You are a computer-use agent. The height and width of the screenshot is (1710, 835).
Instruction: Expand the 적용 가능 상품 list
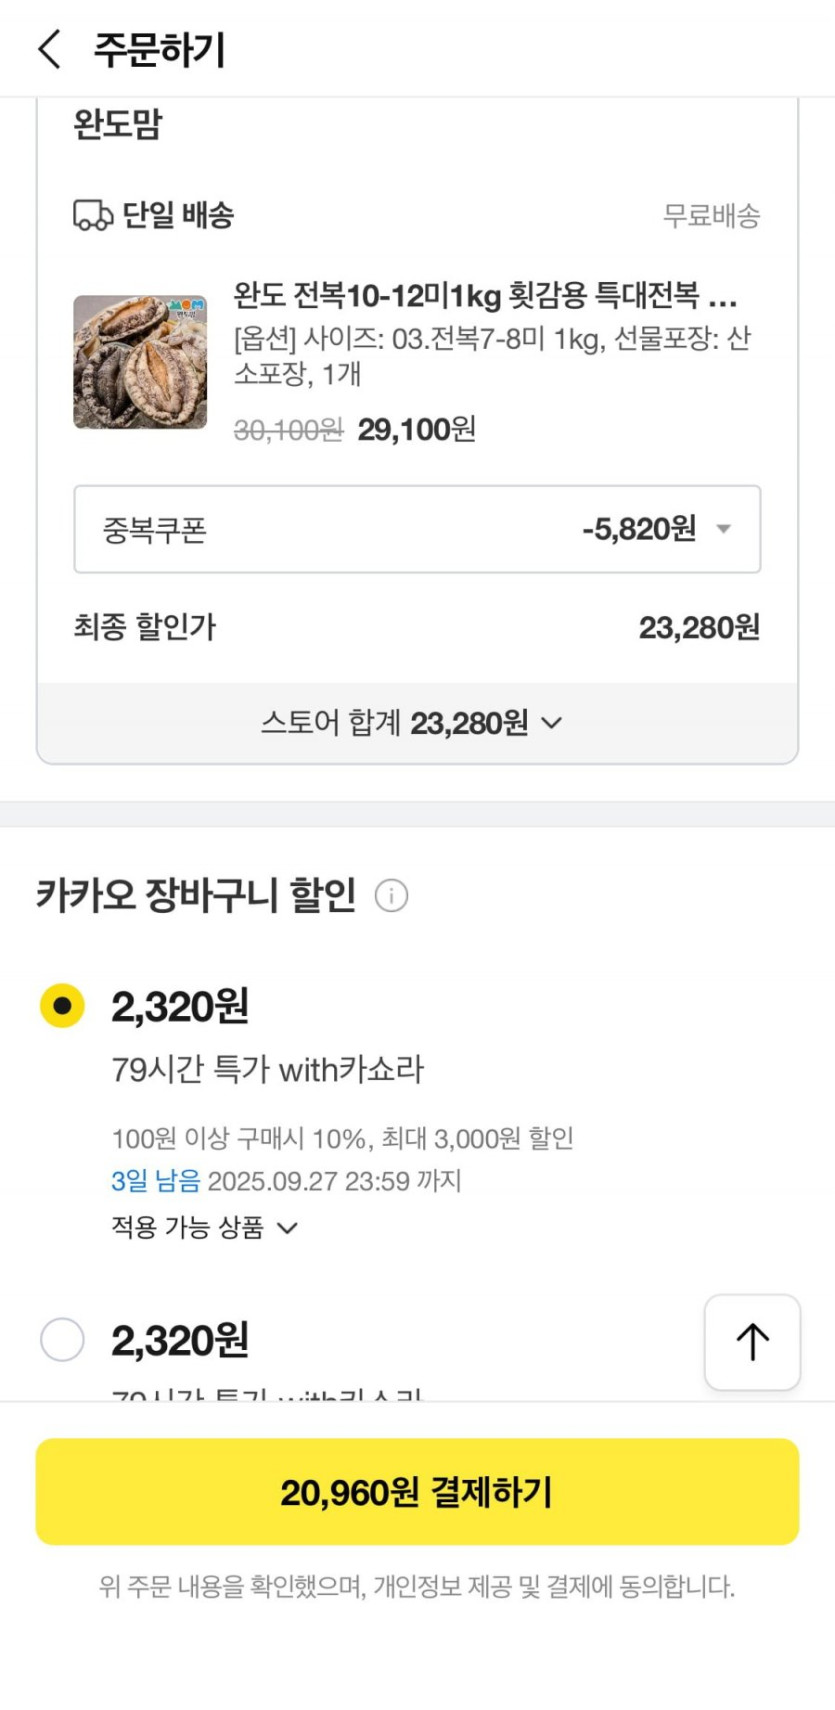coord(204,1227)
